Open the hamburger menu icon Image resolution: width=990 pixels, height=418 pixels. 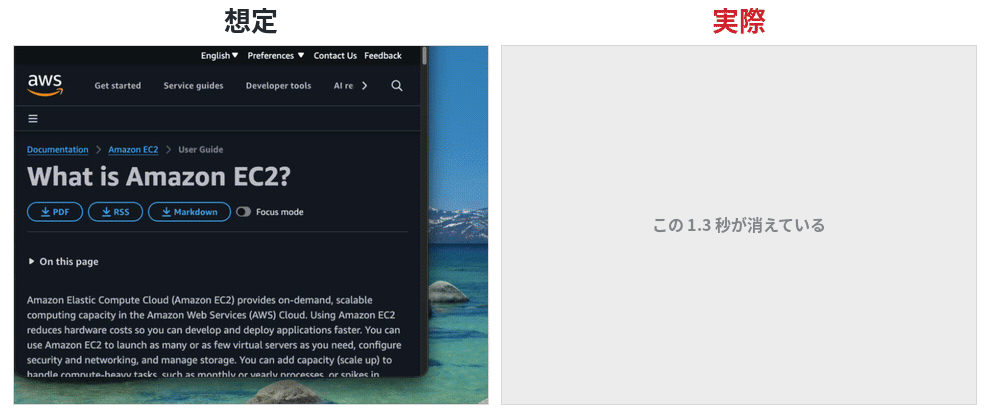[x=33, y=119]
